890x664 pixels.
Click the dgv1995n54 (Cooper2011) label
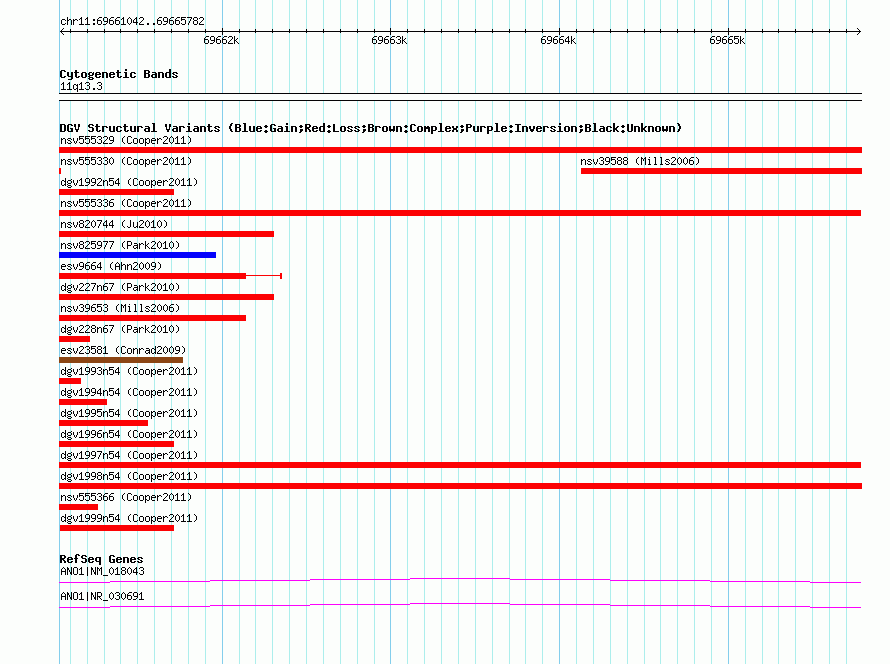129,413
